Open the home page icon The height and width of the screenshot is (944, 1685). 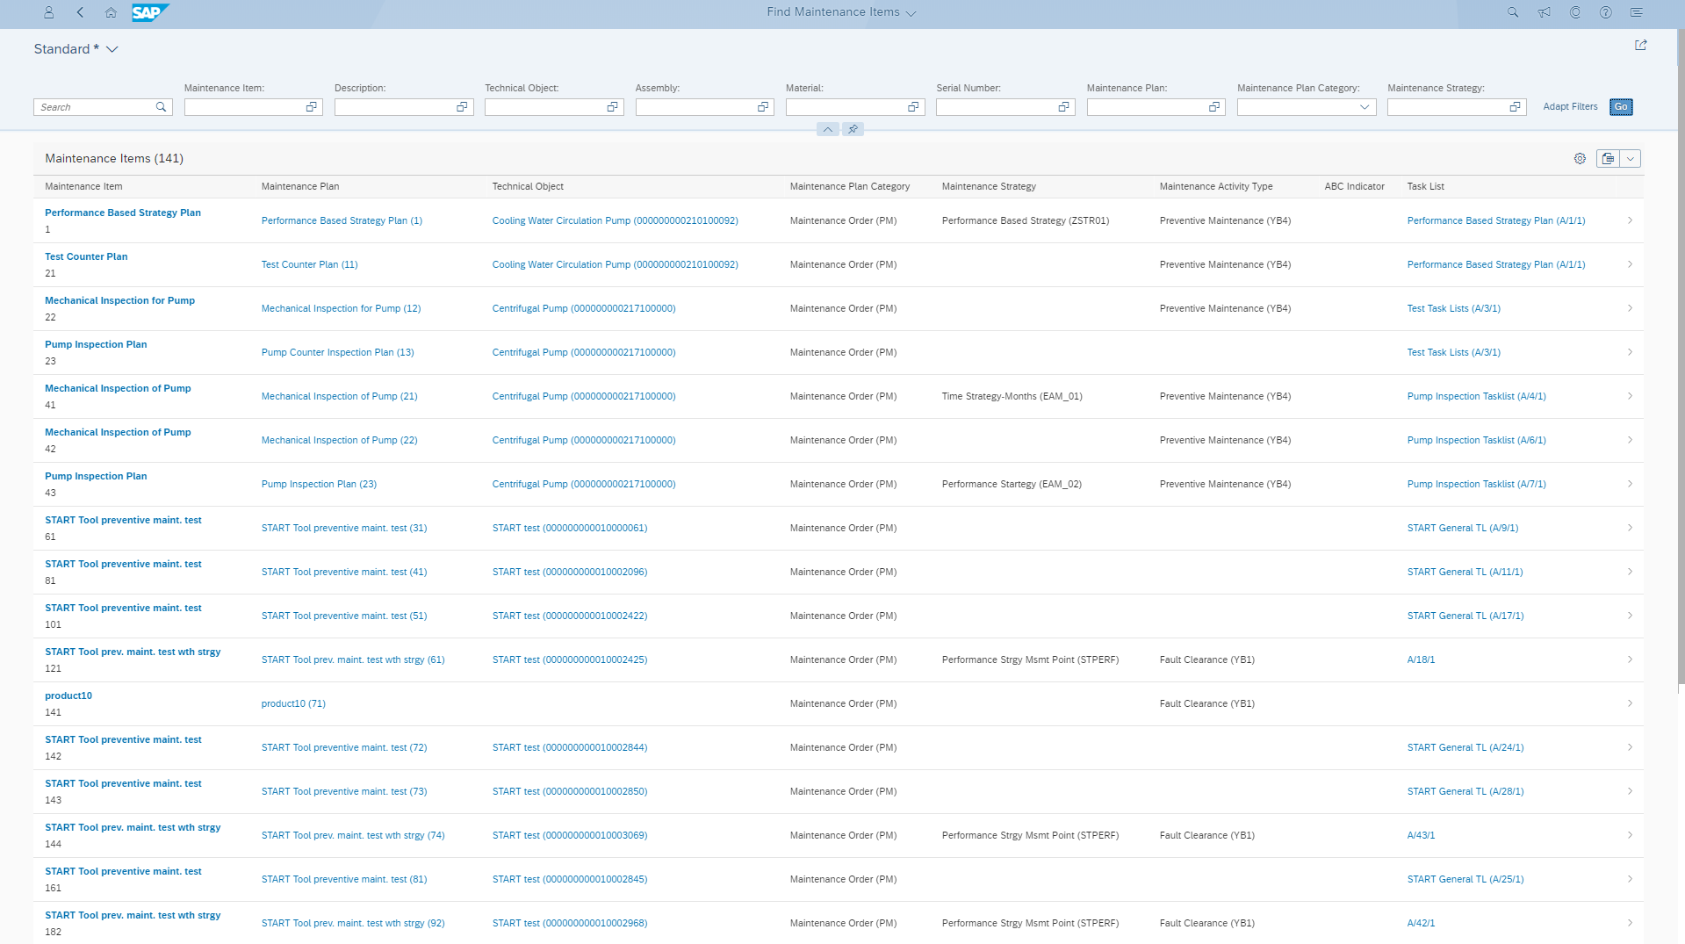111,12
